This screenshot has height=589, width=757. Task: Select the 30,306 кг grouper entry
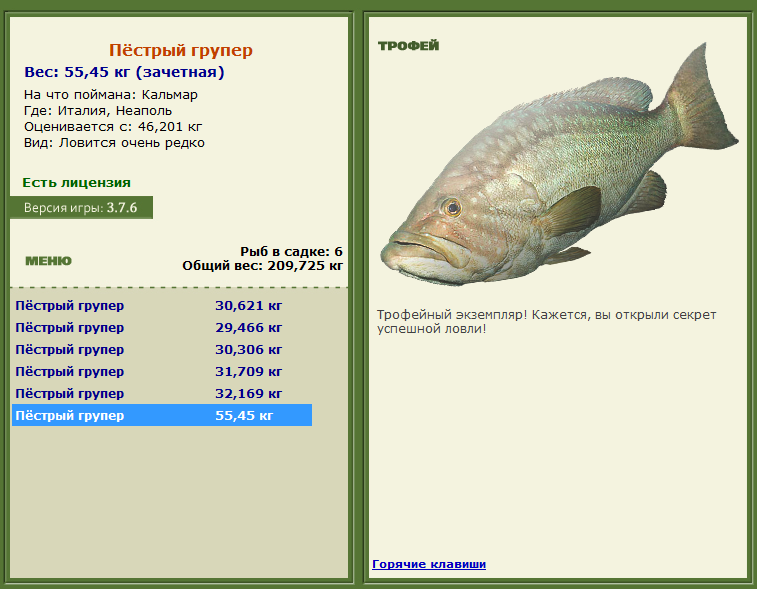(162, 350)
